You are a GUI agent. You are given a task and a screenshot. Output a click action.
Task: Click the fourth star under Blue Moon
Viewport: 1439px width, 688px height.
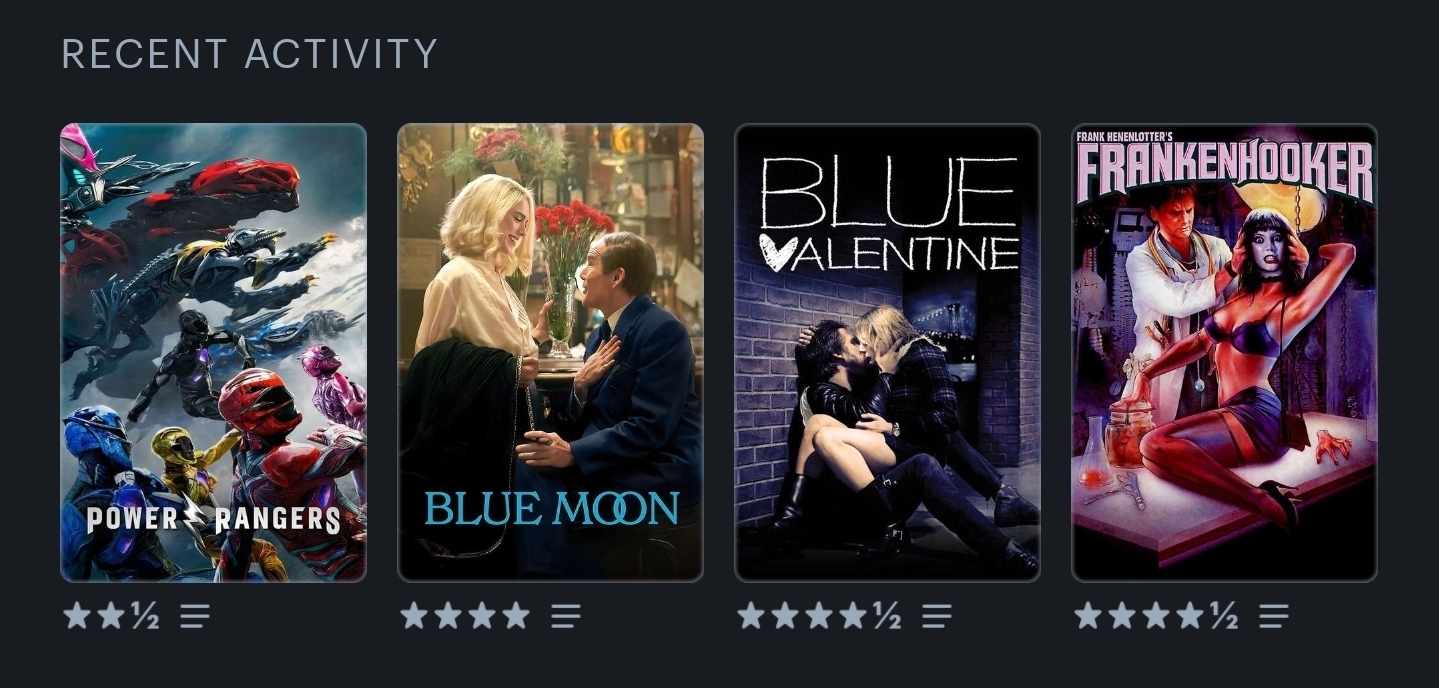coord(516,615)
